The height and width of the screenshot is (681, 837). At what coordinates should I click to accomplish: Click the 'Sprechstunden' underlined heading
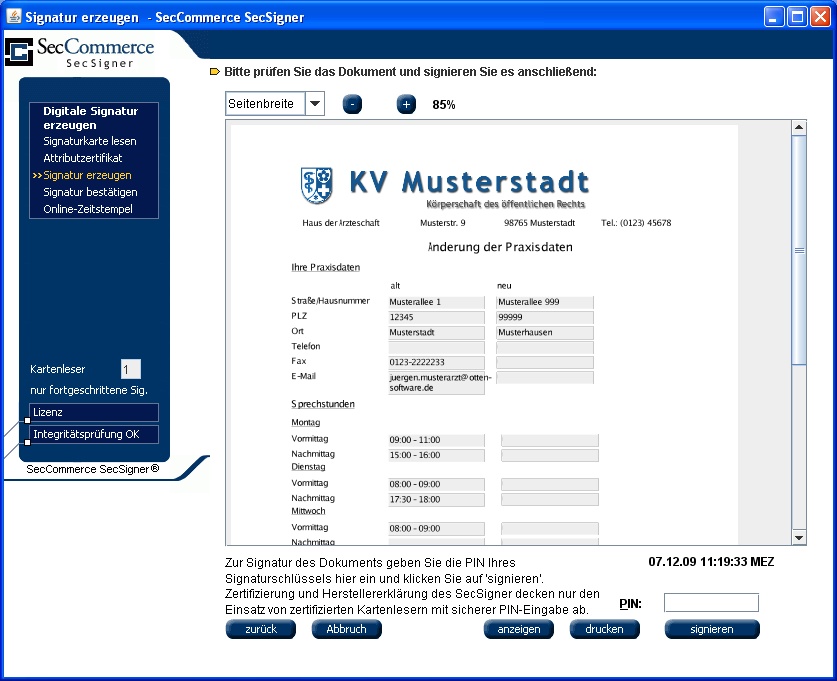point(323,404)
